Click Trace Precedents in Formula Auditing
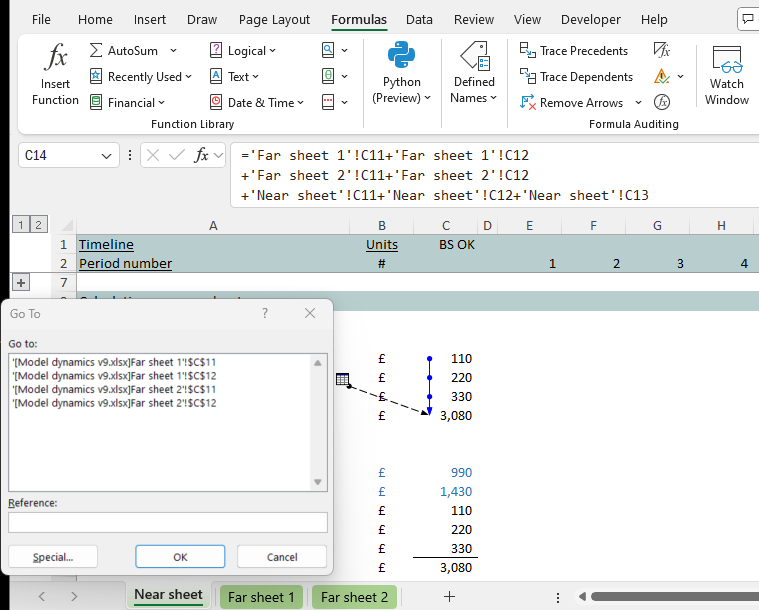The width and height of the screenshot is (759, 610). (574, 51)
